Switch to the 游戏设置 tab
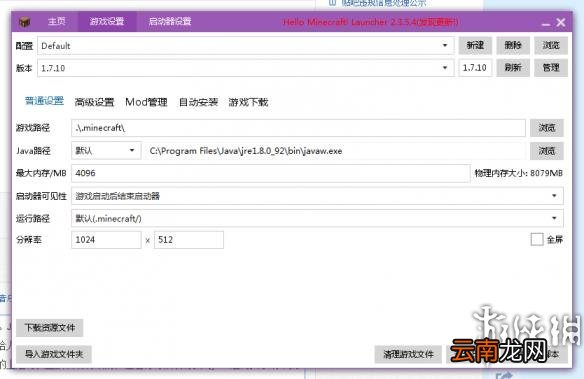 coord(107,21)
